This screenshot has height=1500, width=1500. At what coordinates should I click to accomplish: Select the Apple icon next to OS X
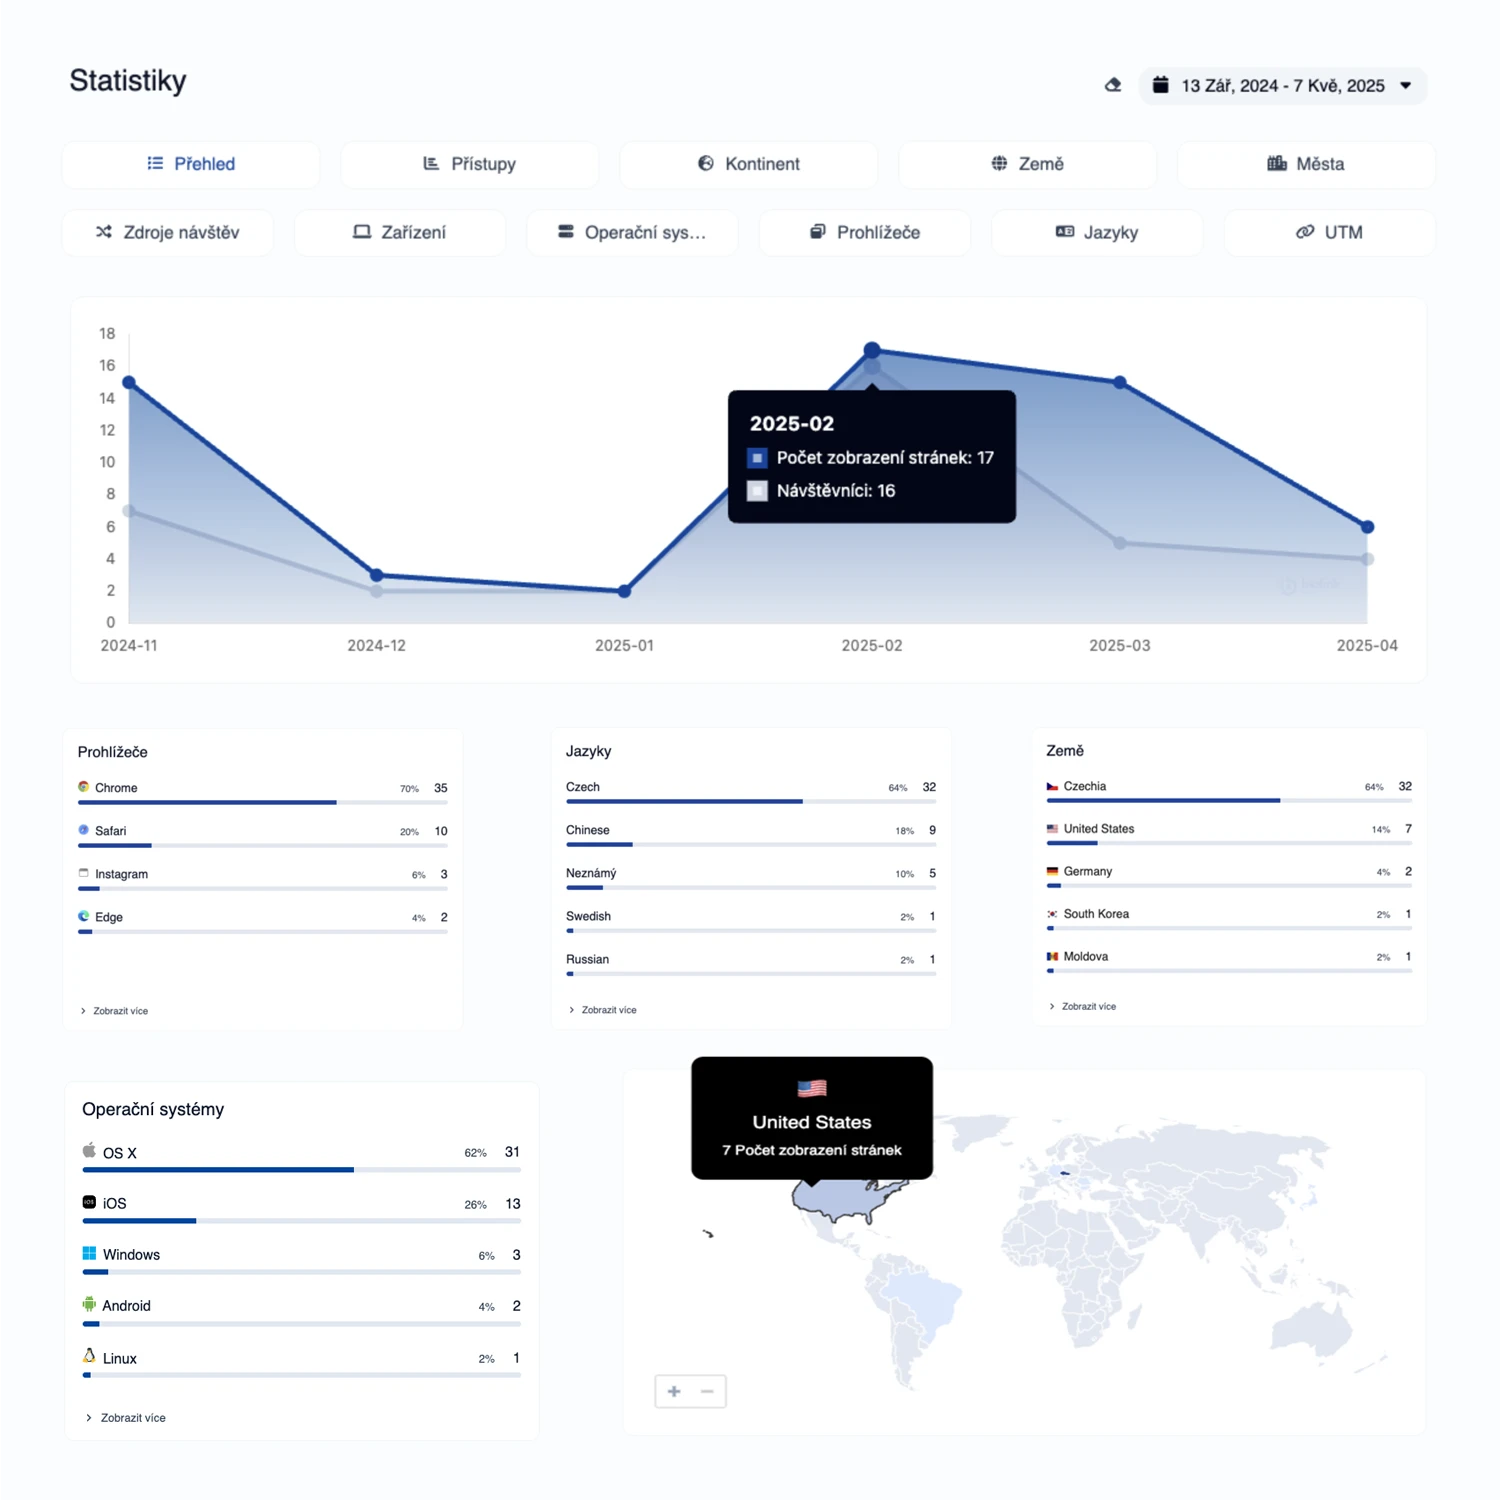[89, 1151]
